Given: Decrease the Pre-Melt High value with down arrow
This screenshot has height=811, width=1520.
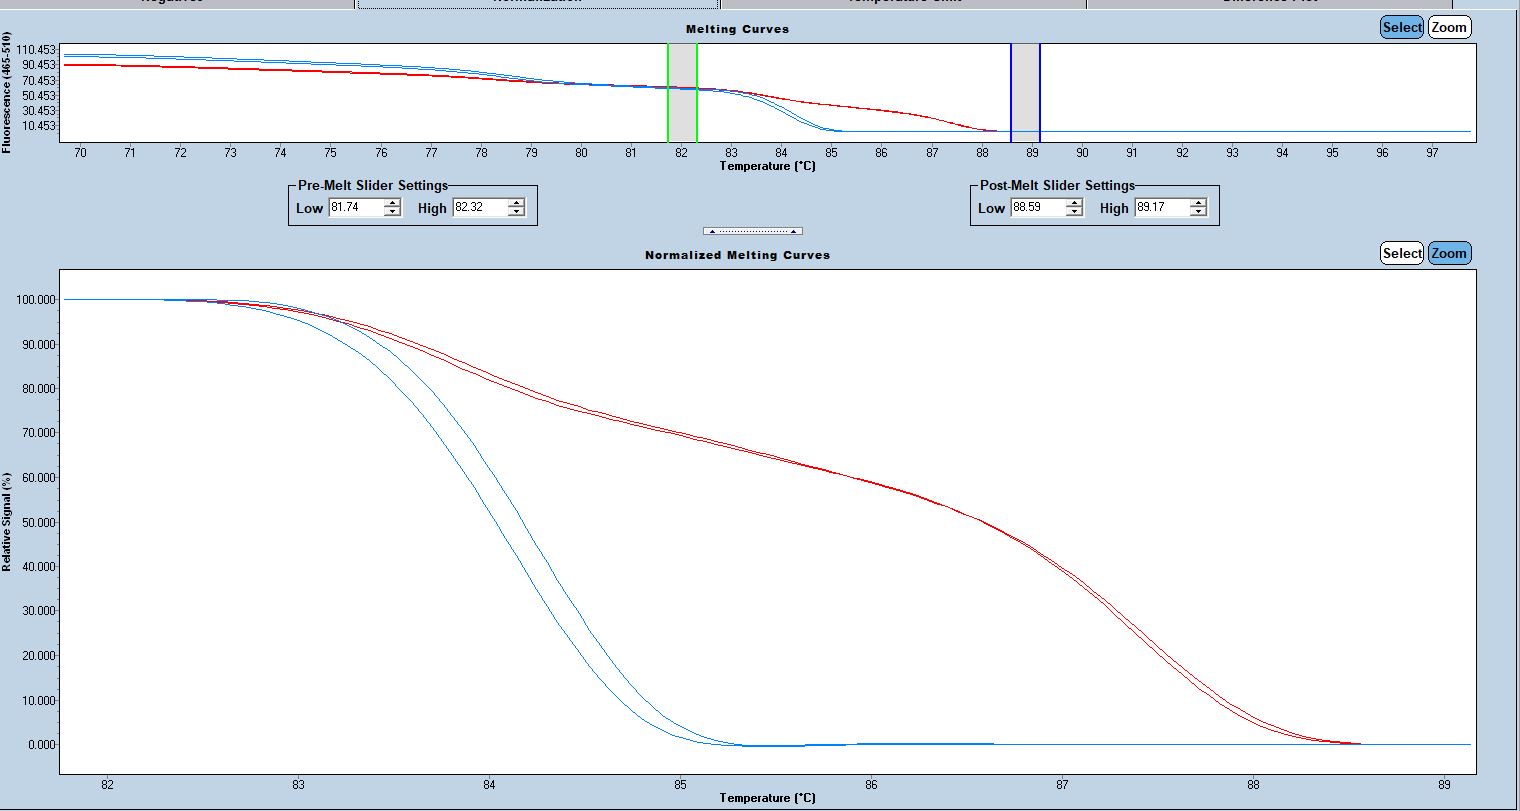Looking at the screenshot, I should tap(516, 213).
